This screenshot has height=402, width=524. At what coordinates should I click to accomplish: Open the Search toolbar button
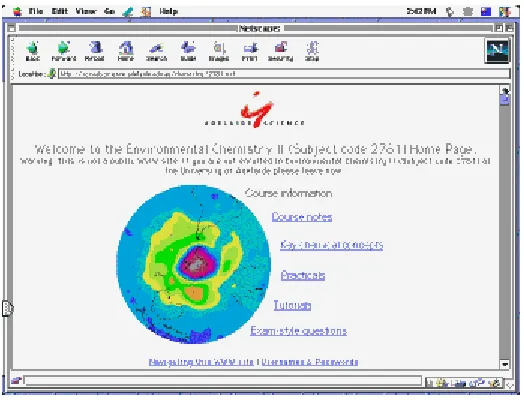click(156, 51)
